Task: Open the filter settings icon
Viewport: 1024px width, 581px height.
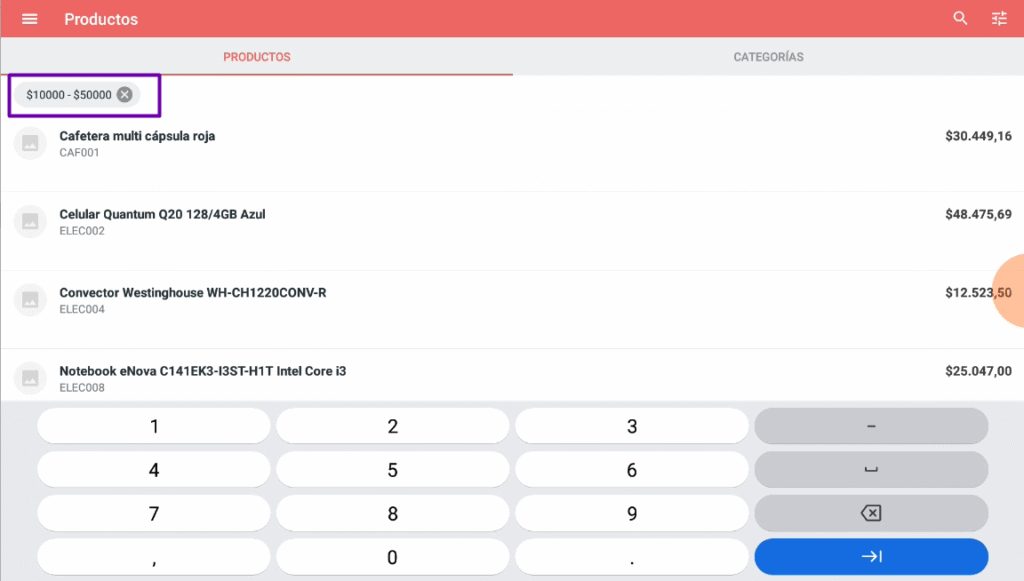Action: pyautogui.click(x=999, y=19)
